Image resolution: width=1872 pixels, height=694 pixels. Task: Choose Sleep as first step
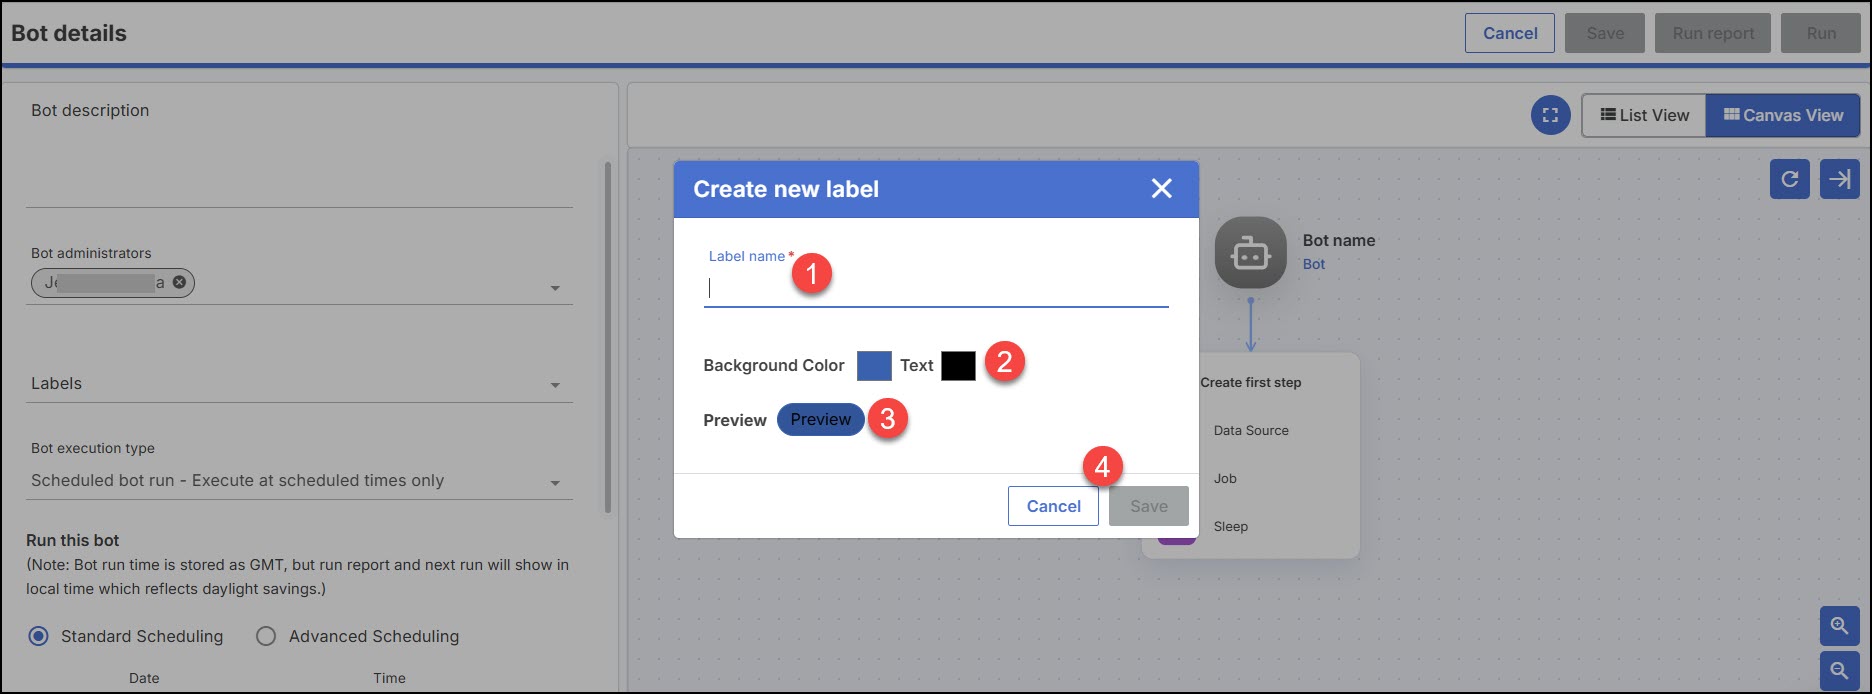1231,526
